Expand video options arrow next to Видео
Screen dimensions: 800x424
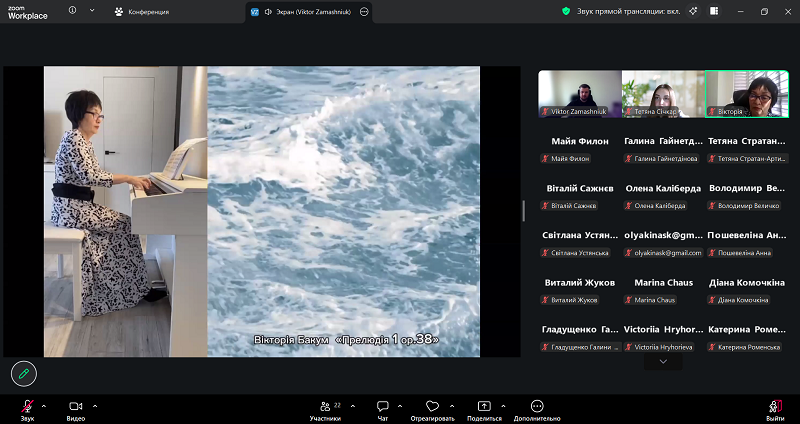95,405
